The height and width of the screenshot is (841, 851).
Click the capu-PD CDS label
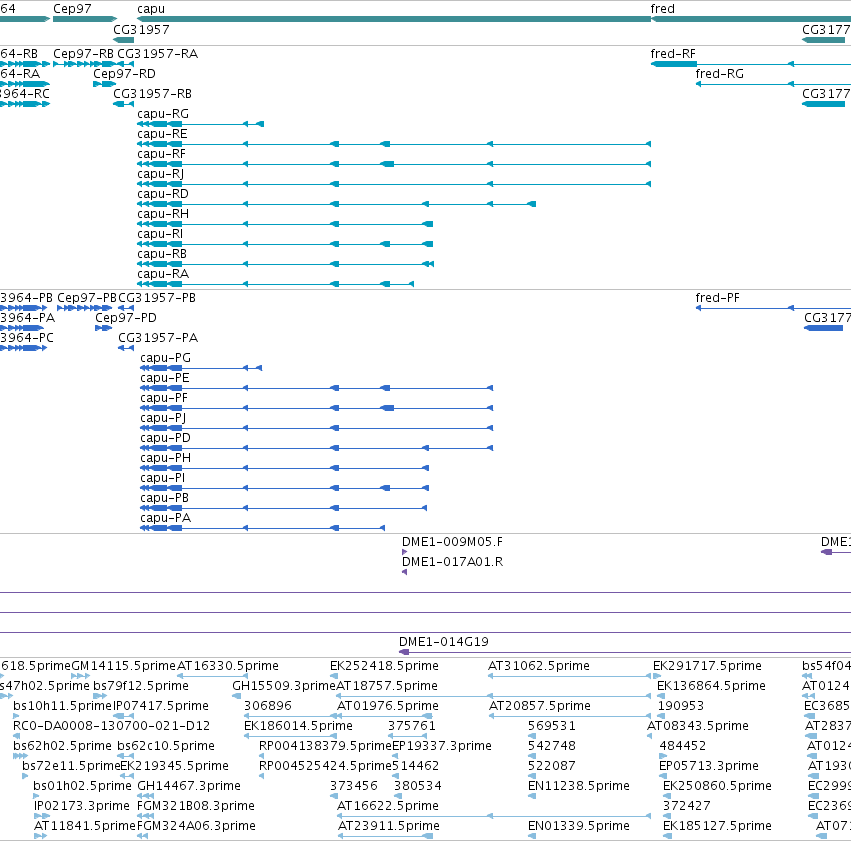coord(166,438)
